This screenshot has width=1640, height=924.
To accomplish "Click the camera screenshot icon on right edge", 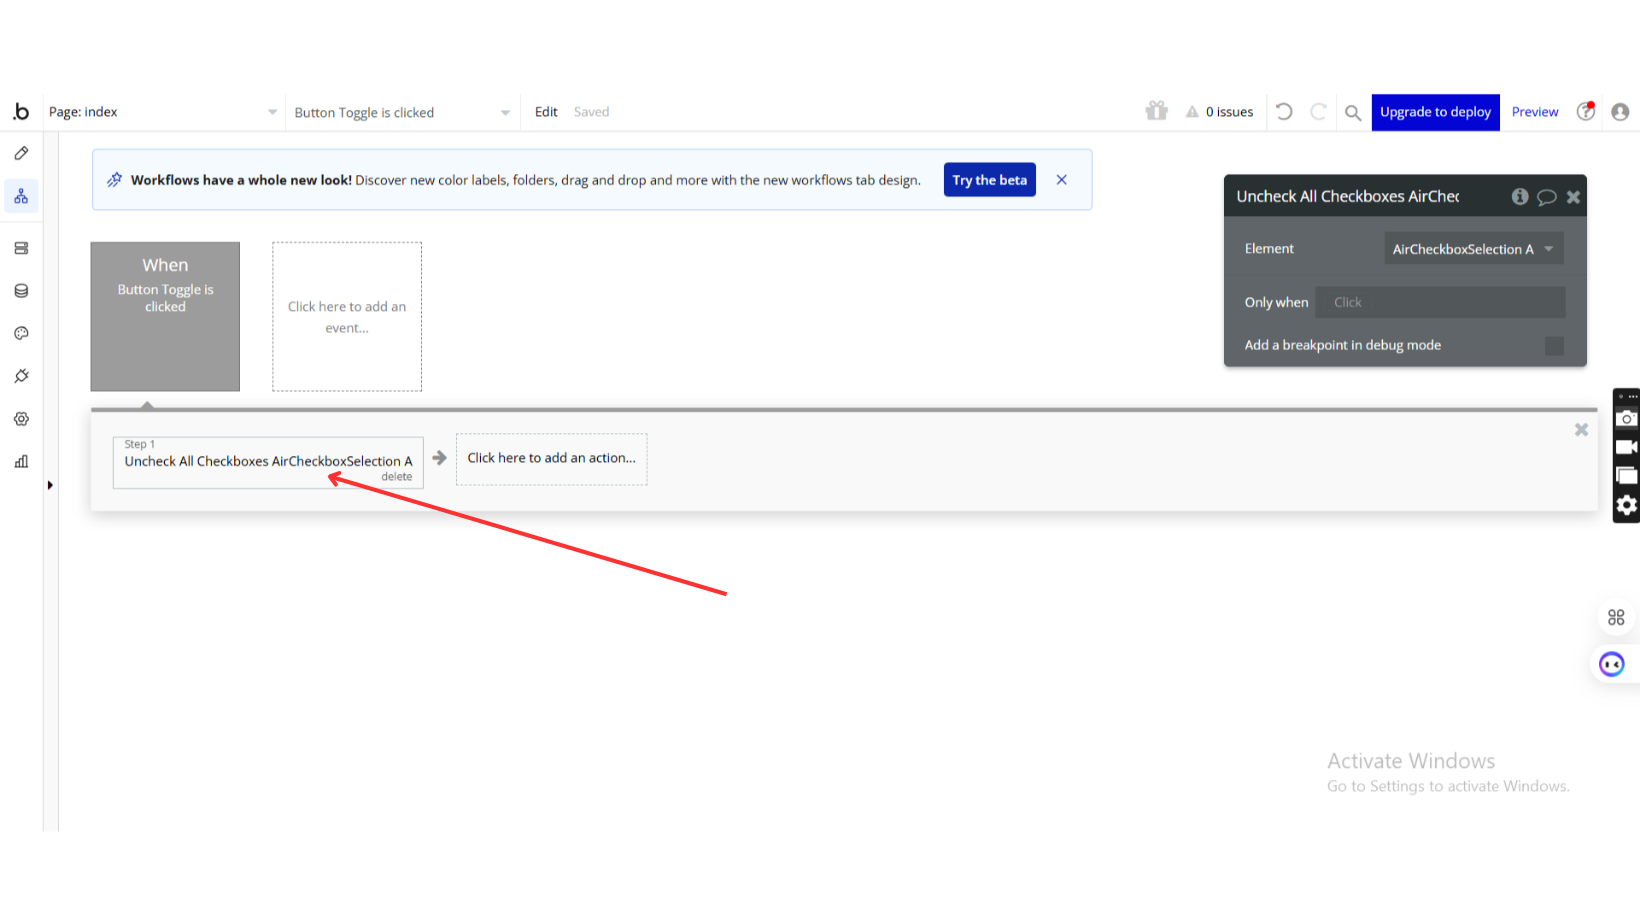I will (x=1626, y=419).
